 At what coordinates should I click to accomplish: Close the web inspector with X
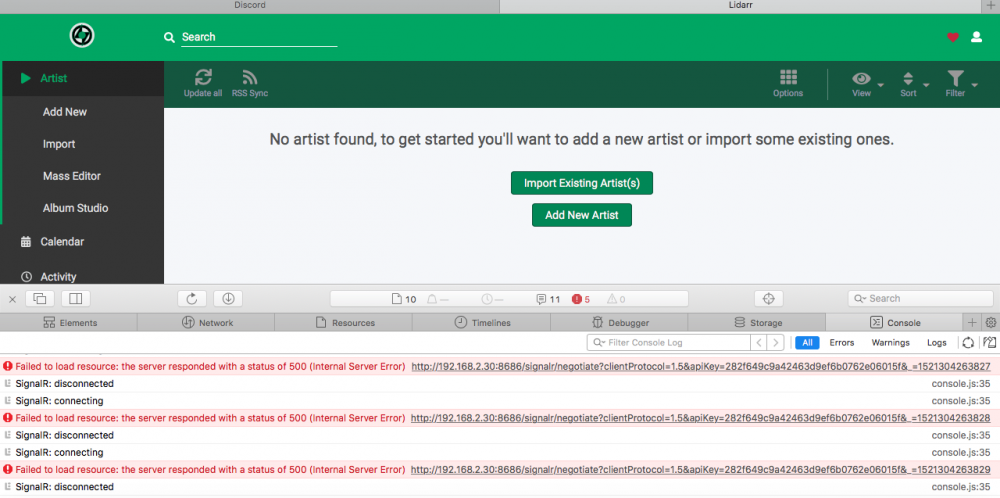pos(12,298)
